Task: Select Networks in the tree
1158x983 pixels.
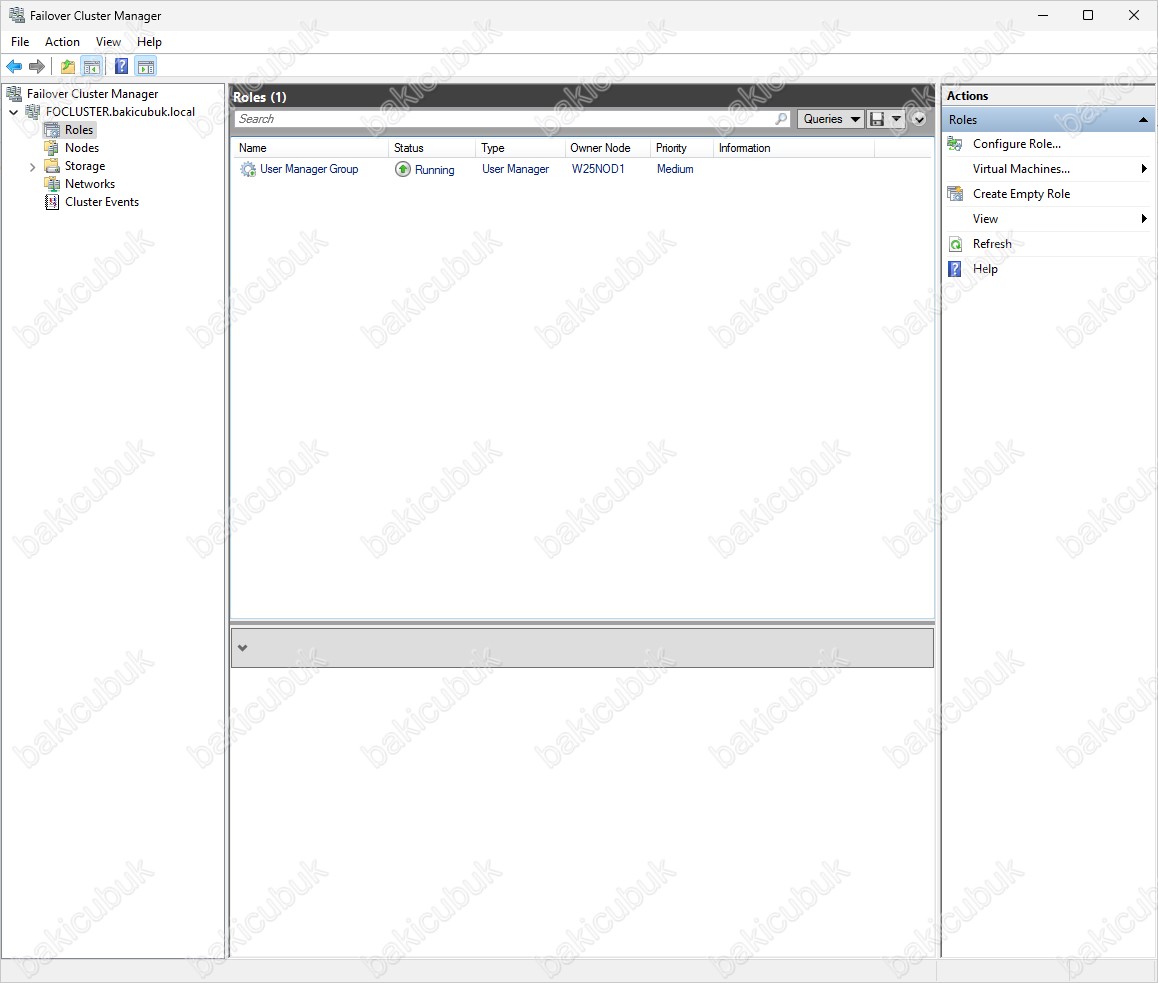Action: (89, 184)
